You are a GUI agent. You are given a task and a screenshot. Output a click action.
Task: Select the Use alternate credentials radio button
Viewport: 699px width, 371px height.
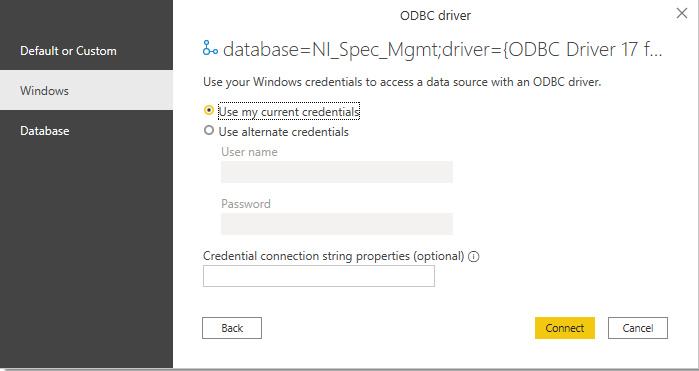point(209,130)
